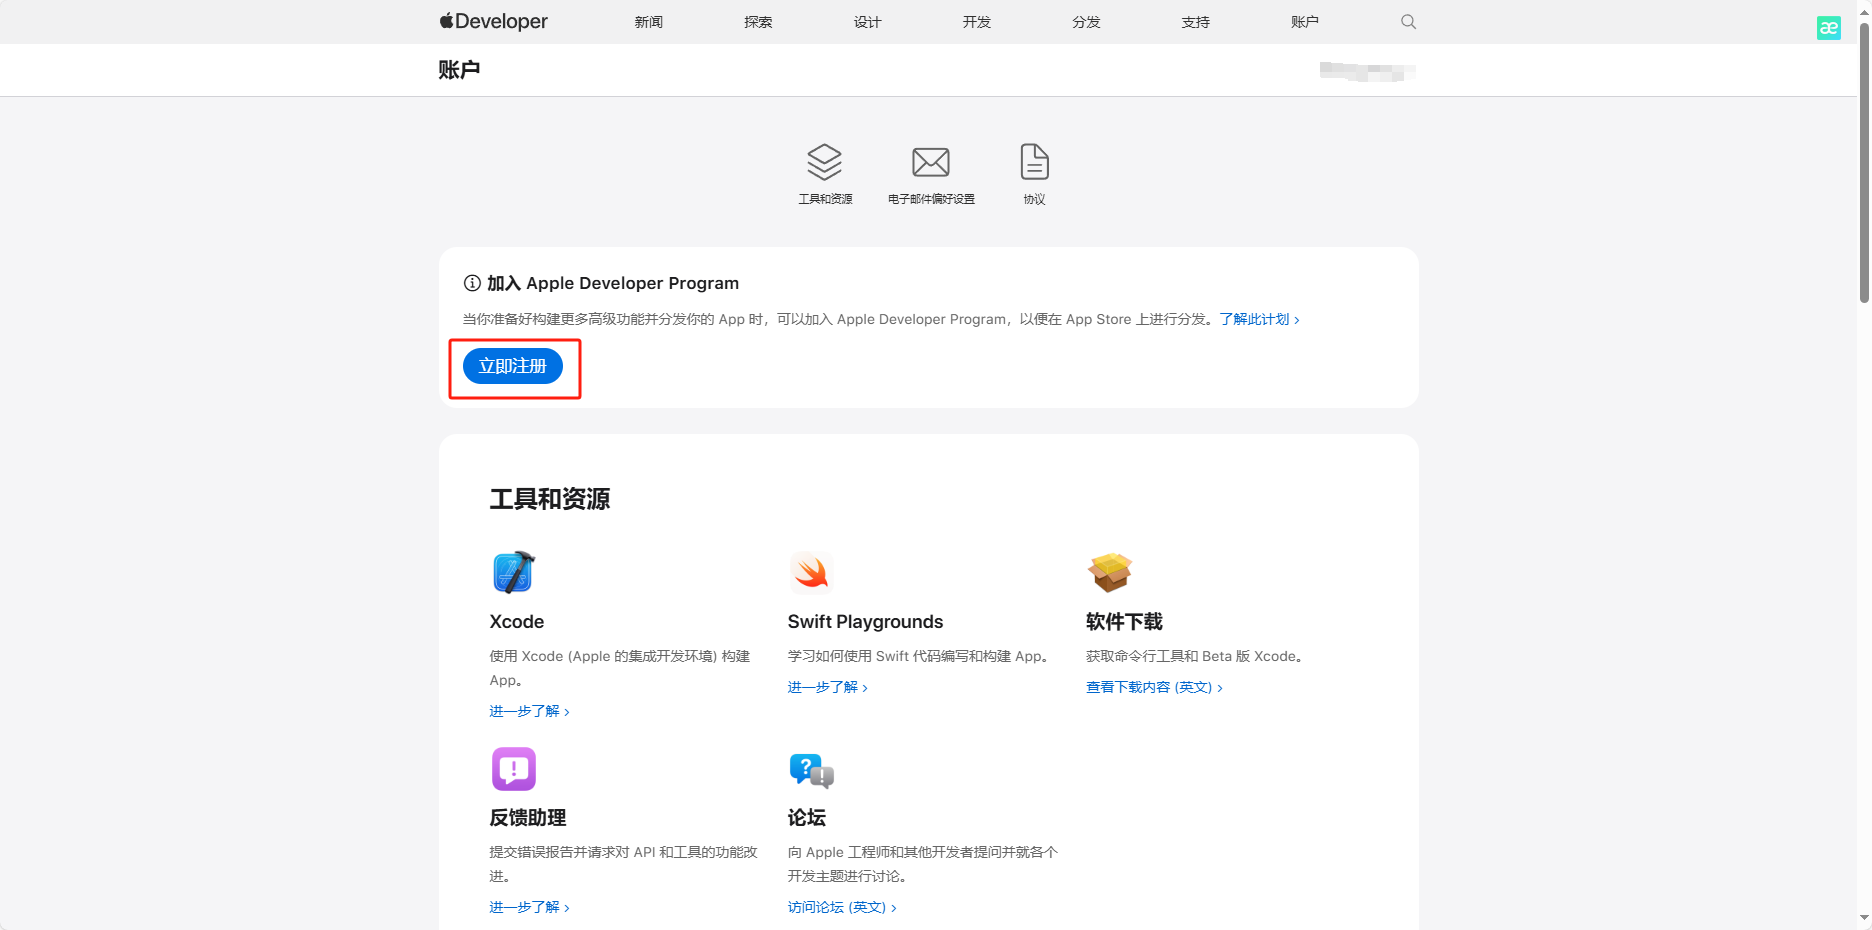
Task: Open the 开发 navigation item
Action: 976,22
